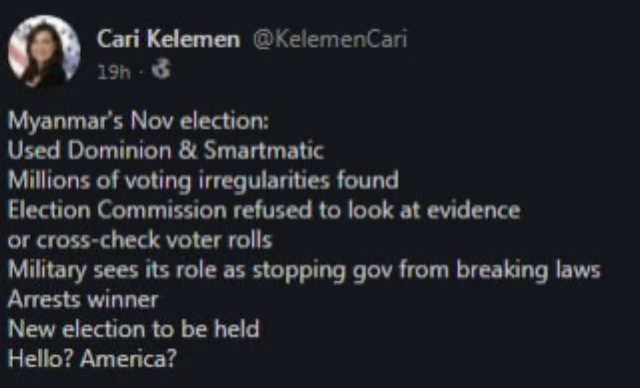Click the word "Hello?" in the last line

(40, 359)
